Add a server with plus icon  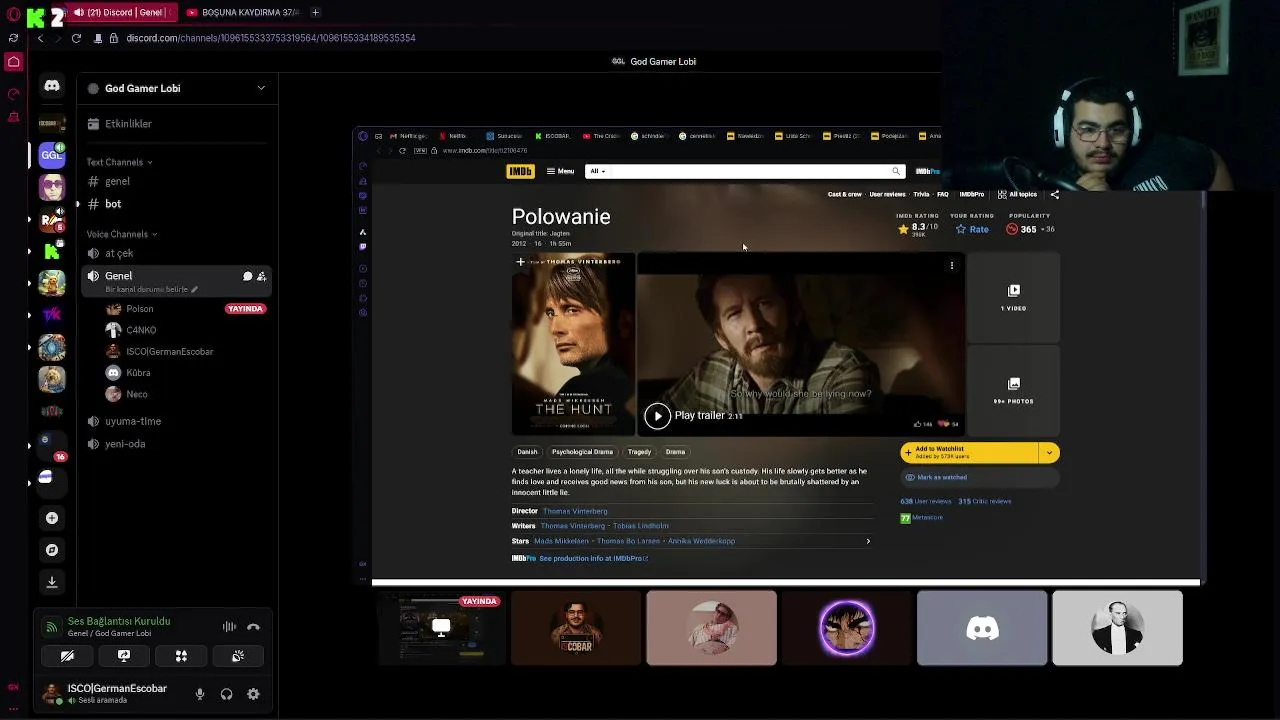(52, 518)
